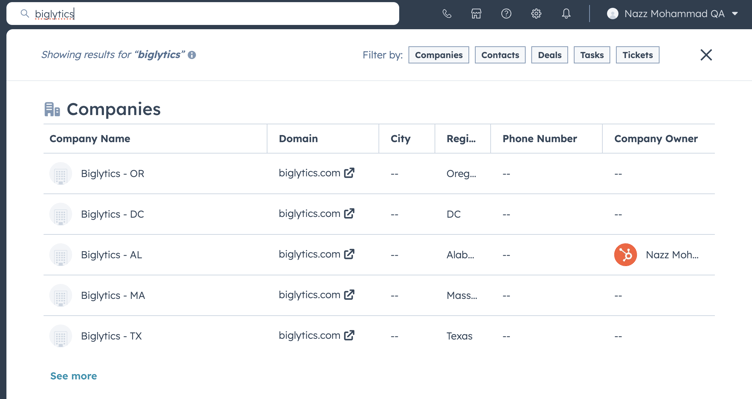Image resolution: width=752 pixels, height=399 pixels.
Task: Open external link icon for Biglytics - DC domain
Action: (x=349, y=213)
